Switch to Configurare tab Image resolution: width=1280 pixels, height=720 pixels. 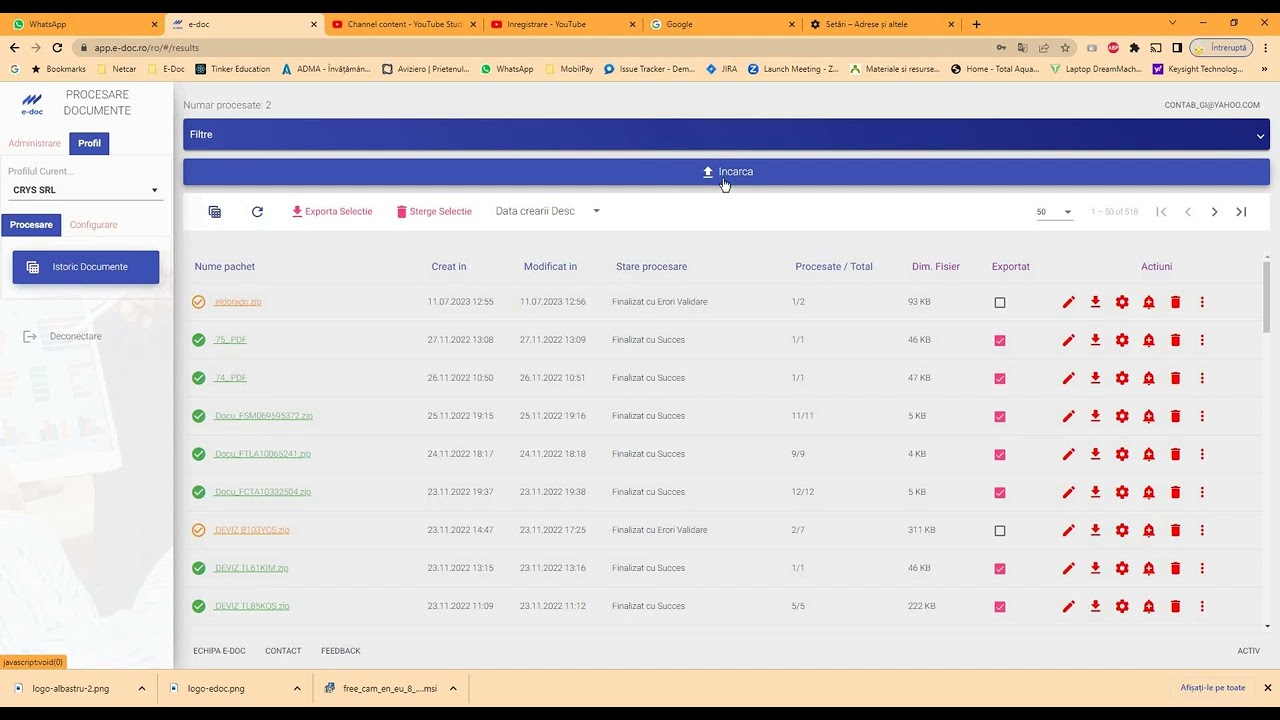[x=94, y=225]
